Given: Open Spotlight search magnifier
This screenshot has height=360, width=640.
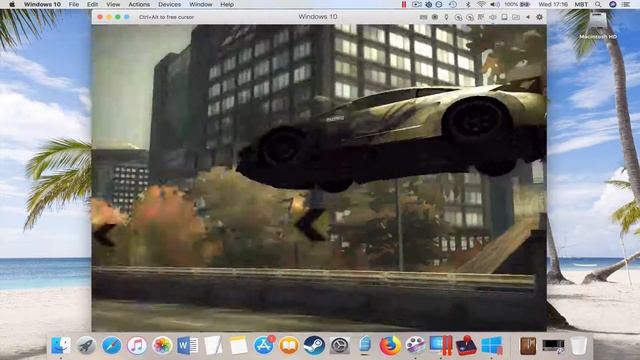Looking at the screenshot, I should tap(598, 4).
